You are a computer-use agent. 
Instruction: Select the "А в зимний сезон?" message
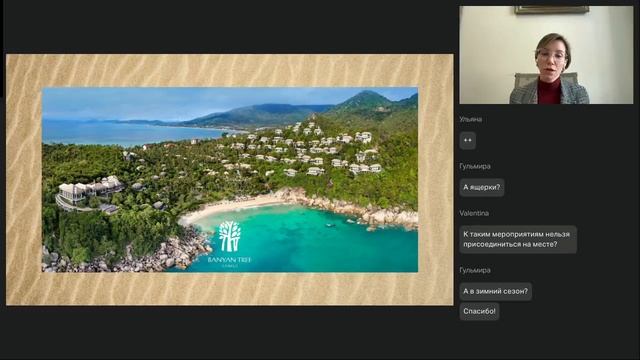click(496, 291)
